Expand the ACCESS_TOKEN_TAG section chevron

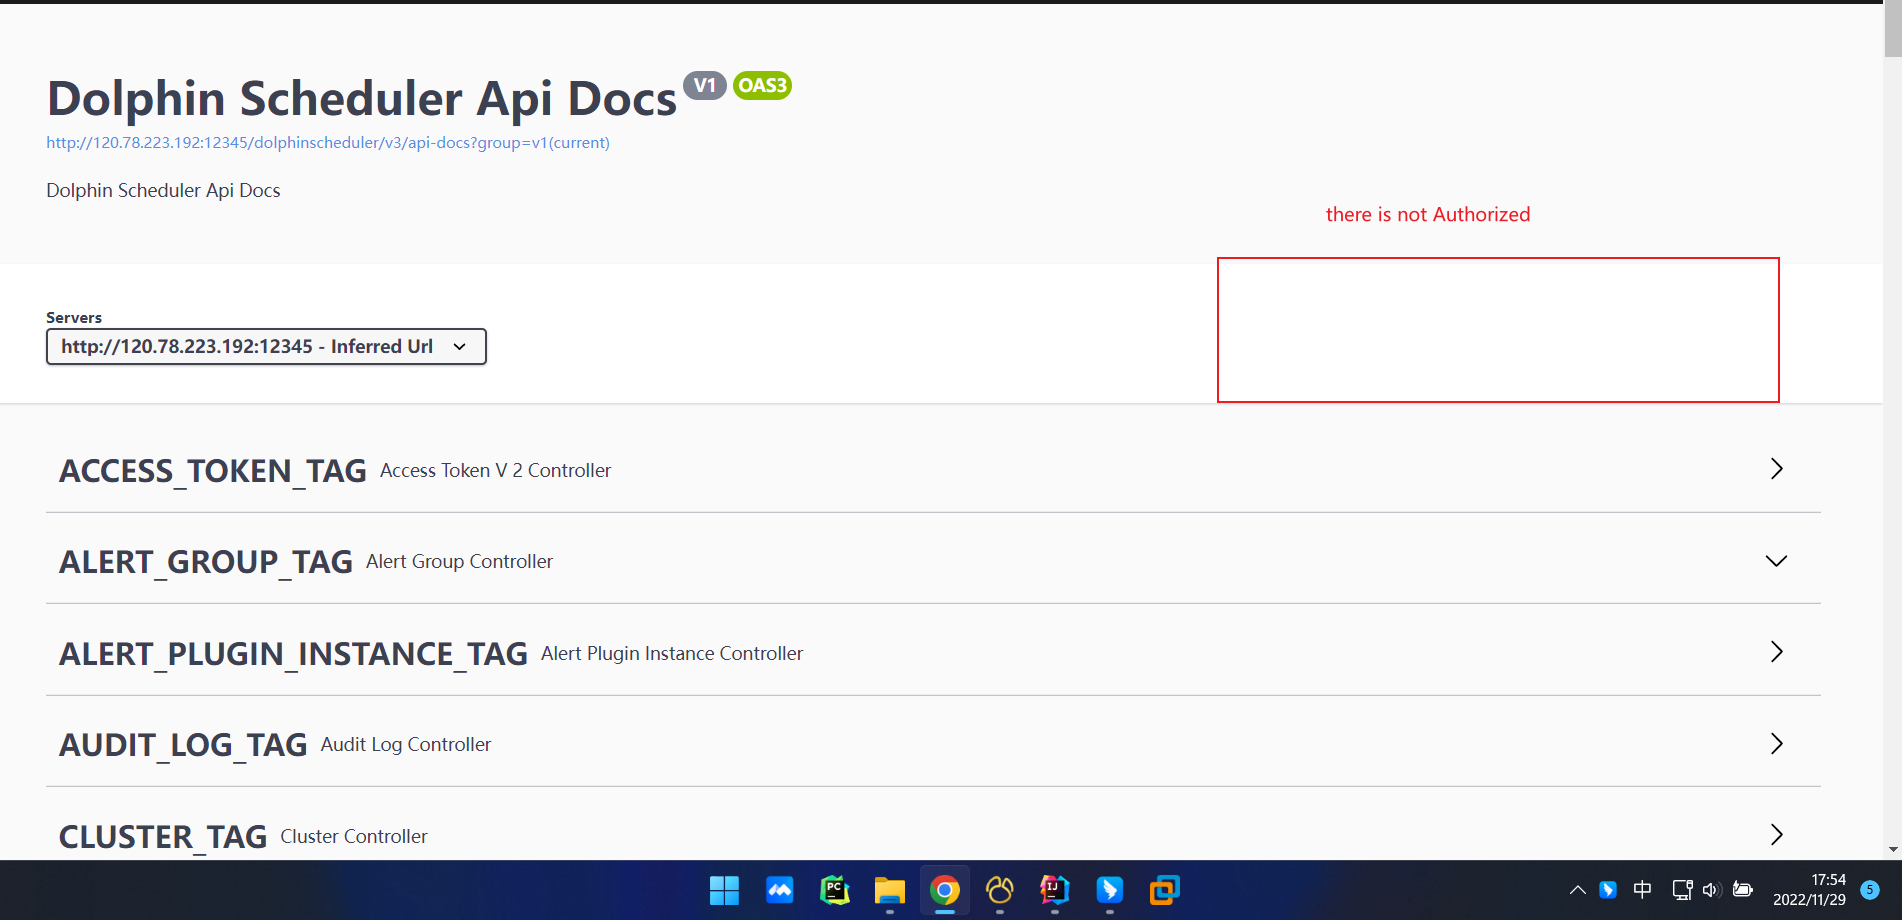pos(1776,469)
